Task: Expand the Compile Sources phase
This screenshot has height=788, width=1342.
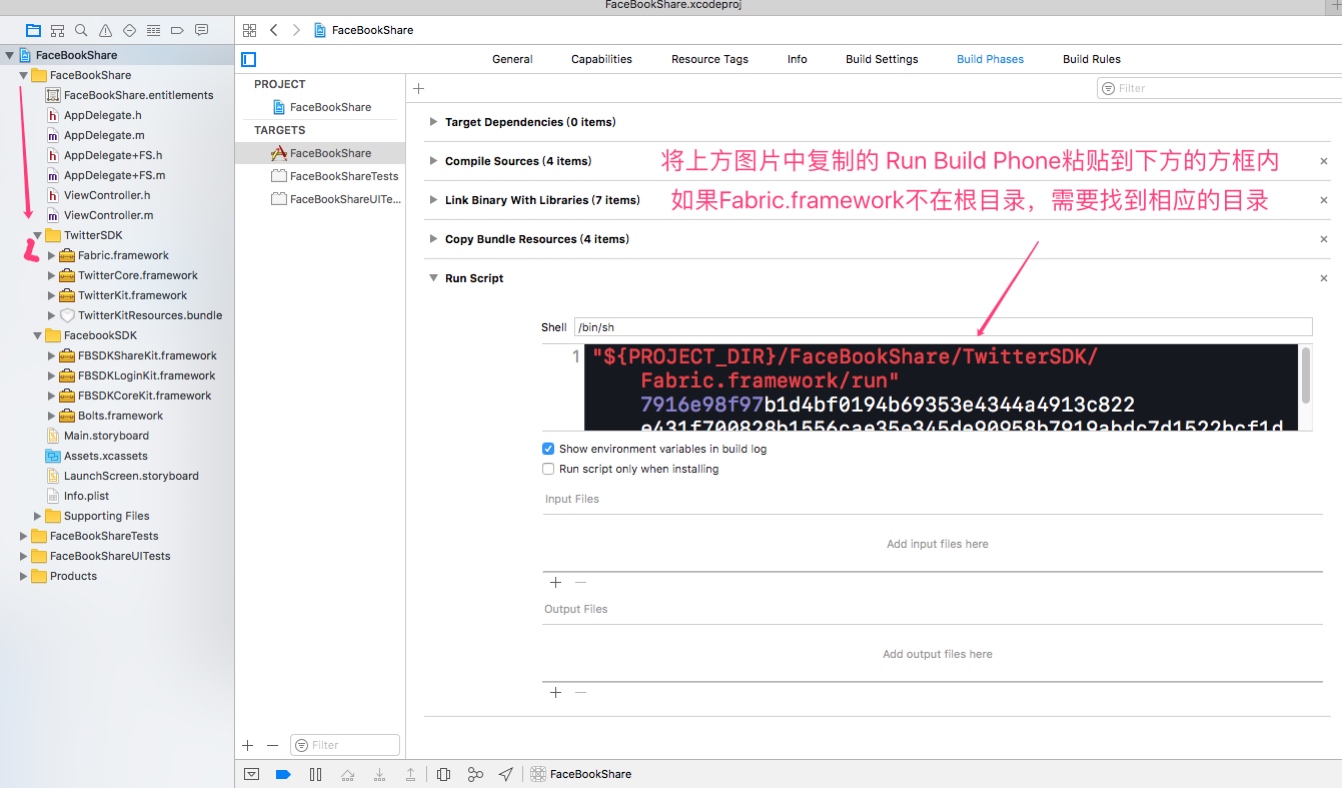Action: [x=433, y=161]
